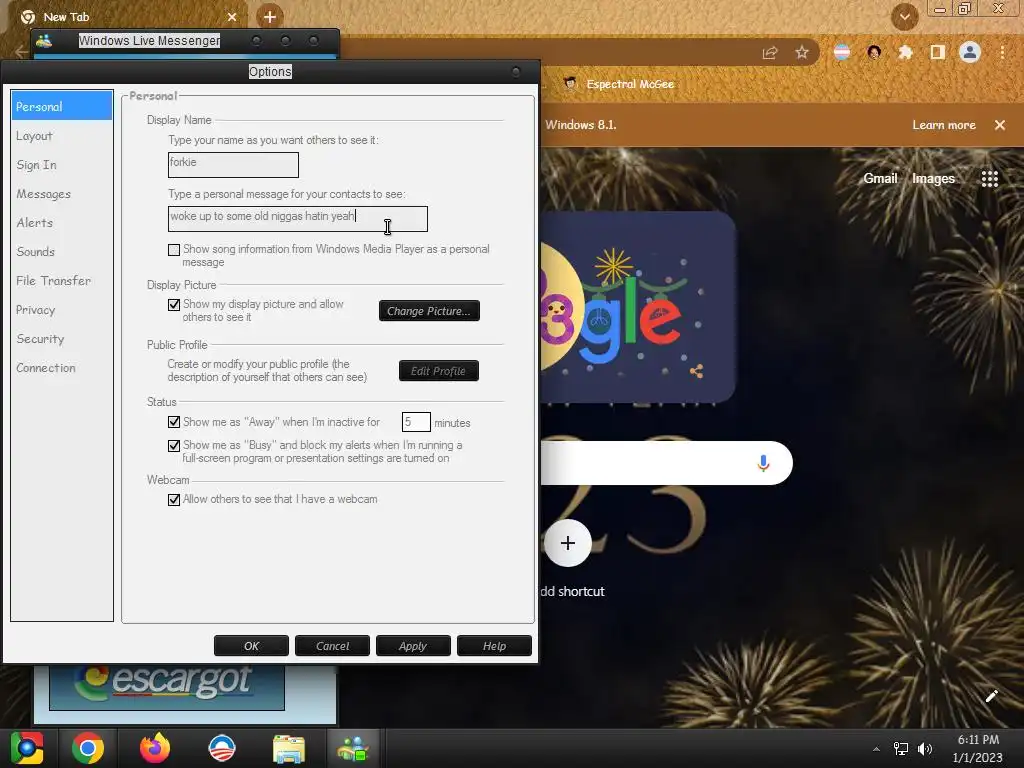Image resolution: width=1024 pixels, height=768 pixels.
Task: Click the avatar extension icon in Chrome toolbar
Action: (x=874, y=52)
